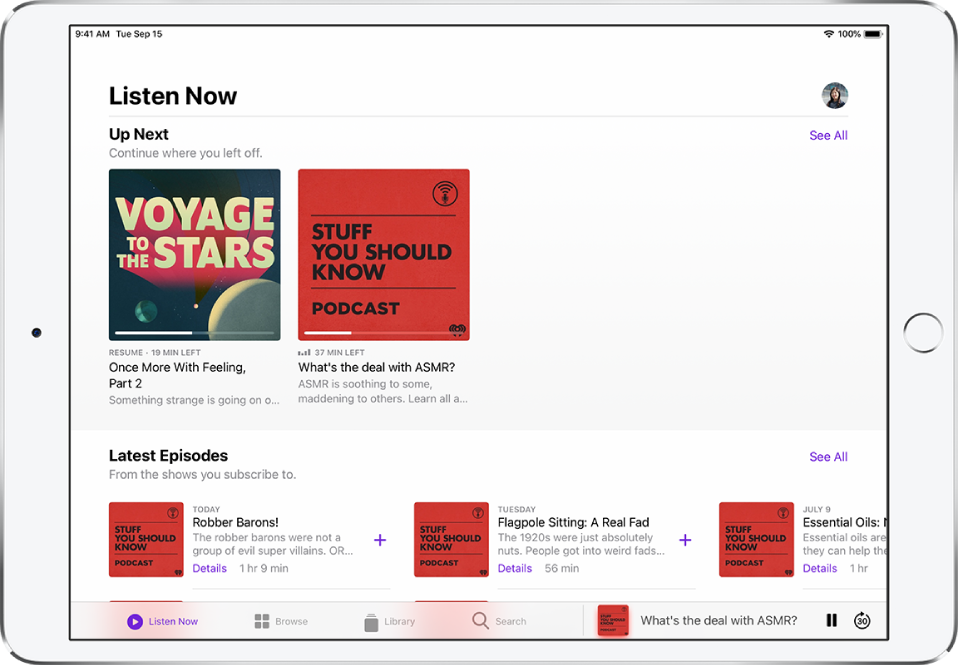This screenshot has width=958, height=666.
Task: Open Search via the magnifying glass icon
Action: coord(480,620)
